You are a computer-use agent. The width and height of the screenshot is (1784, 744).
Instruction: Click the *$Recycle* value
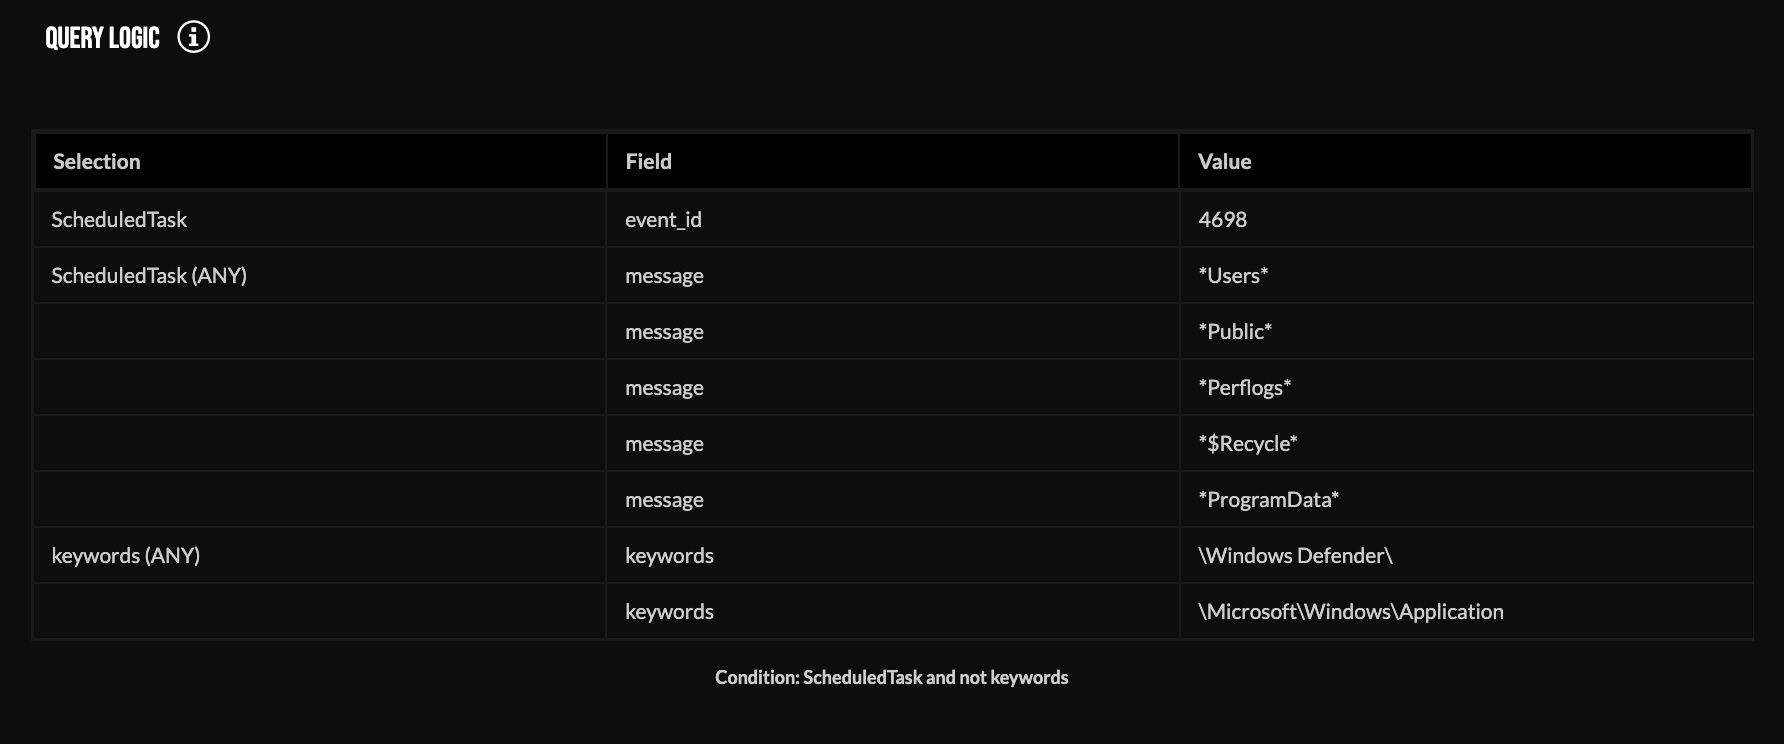click(x=1248, y=443)
